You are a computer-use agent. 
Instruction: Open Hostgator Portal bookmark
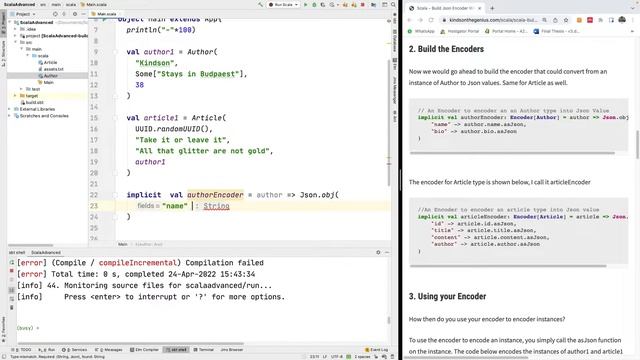point(460,31)
